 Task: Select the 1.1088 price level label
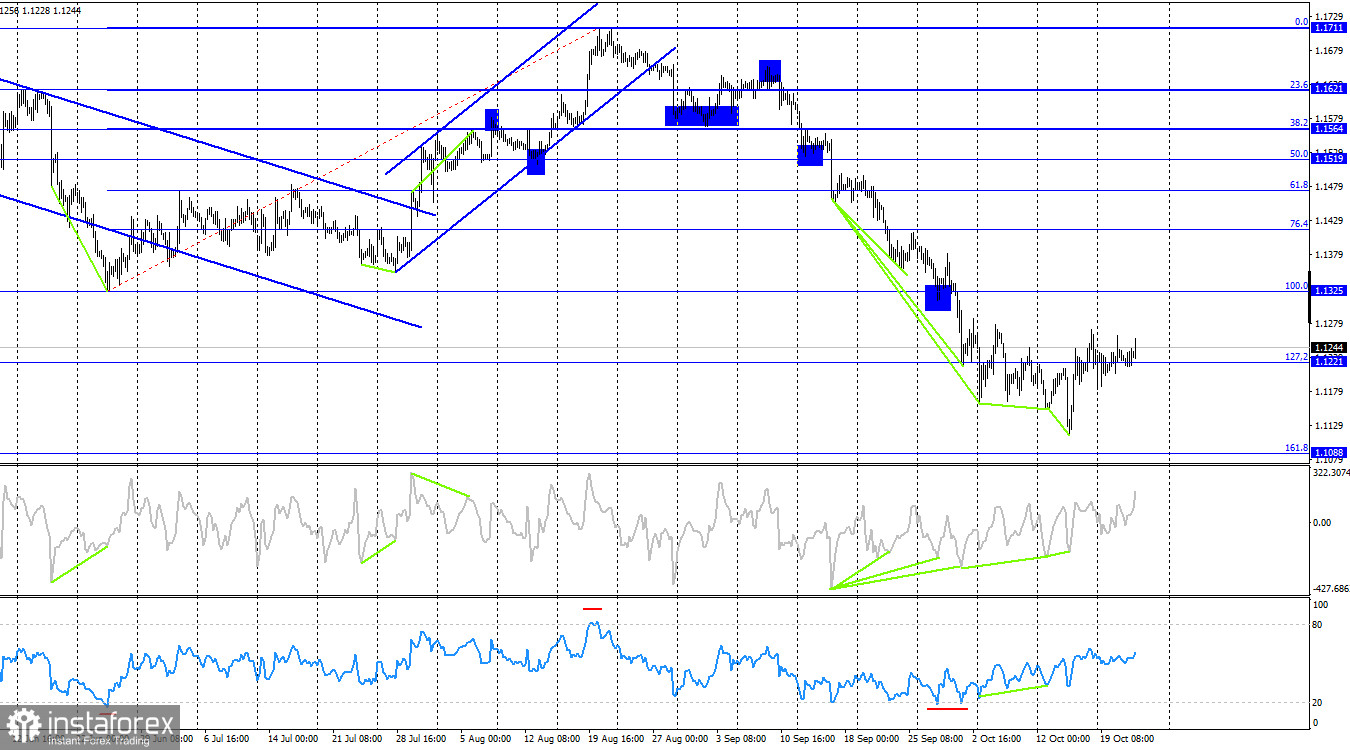point(1330,453)
